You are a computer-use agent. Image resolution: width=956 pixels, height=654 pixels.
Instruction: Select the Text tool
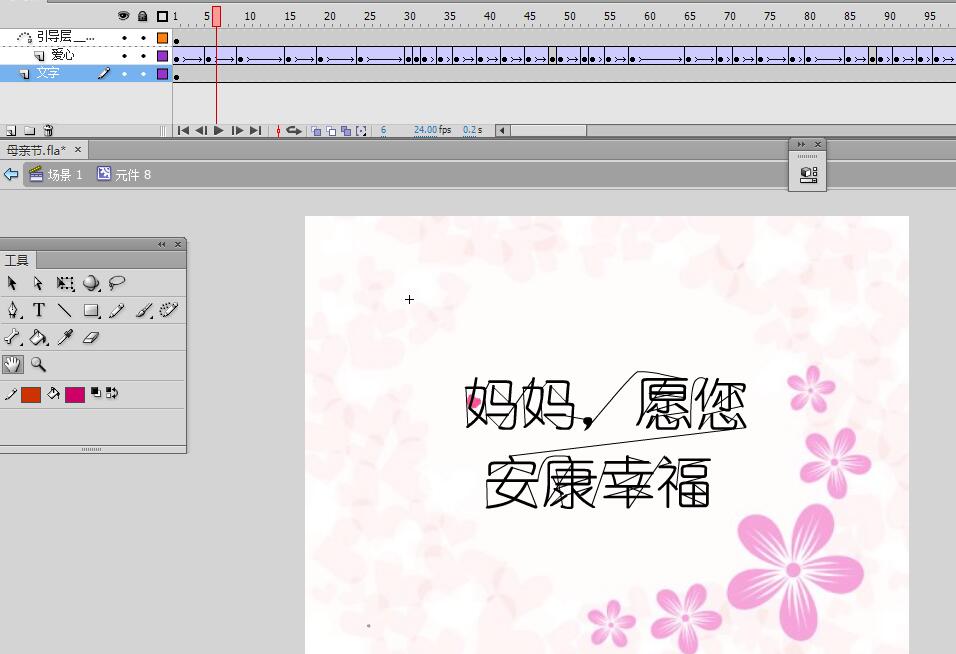point(39,311)
